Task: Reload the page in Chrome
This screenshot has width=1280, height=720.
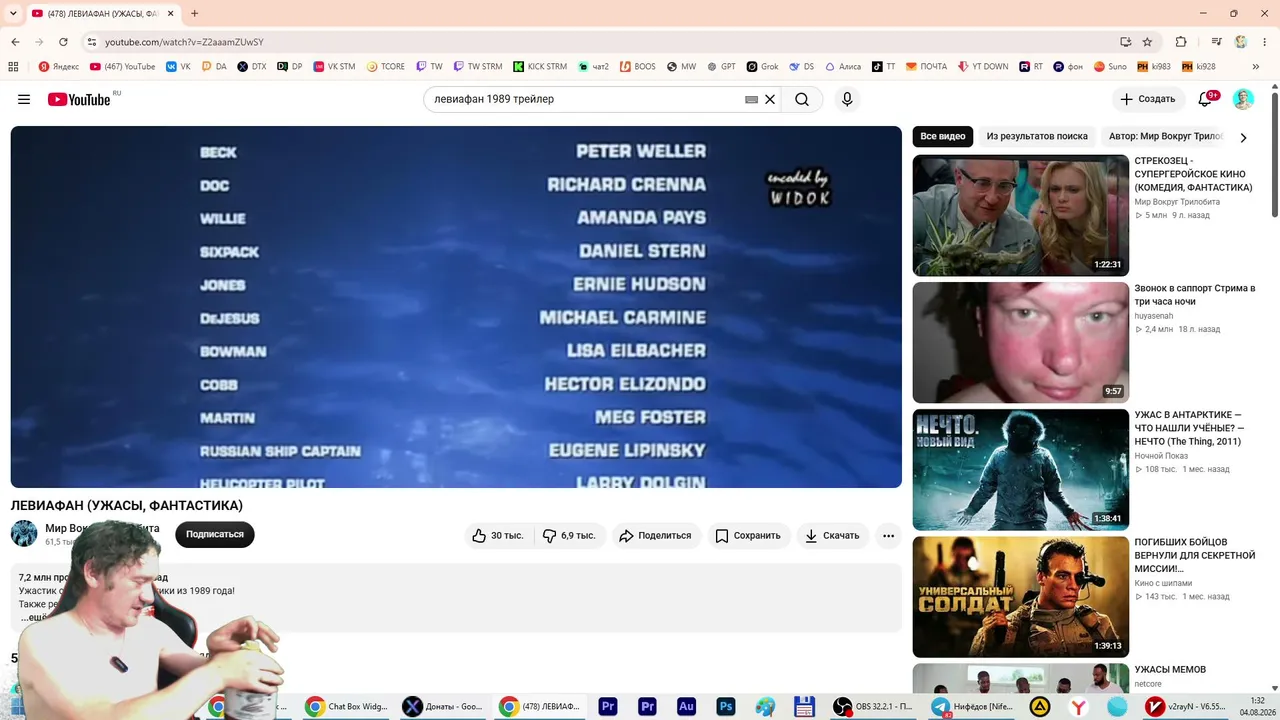Action: 63,42
